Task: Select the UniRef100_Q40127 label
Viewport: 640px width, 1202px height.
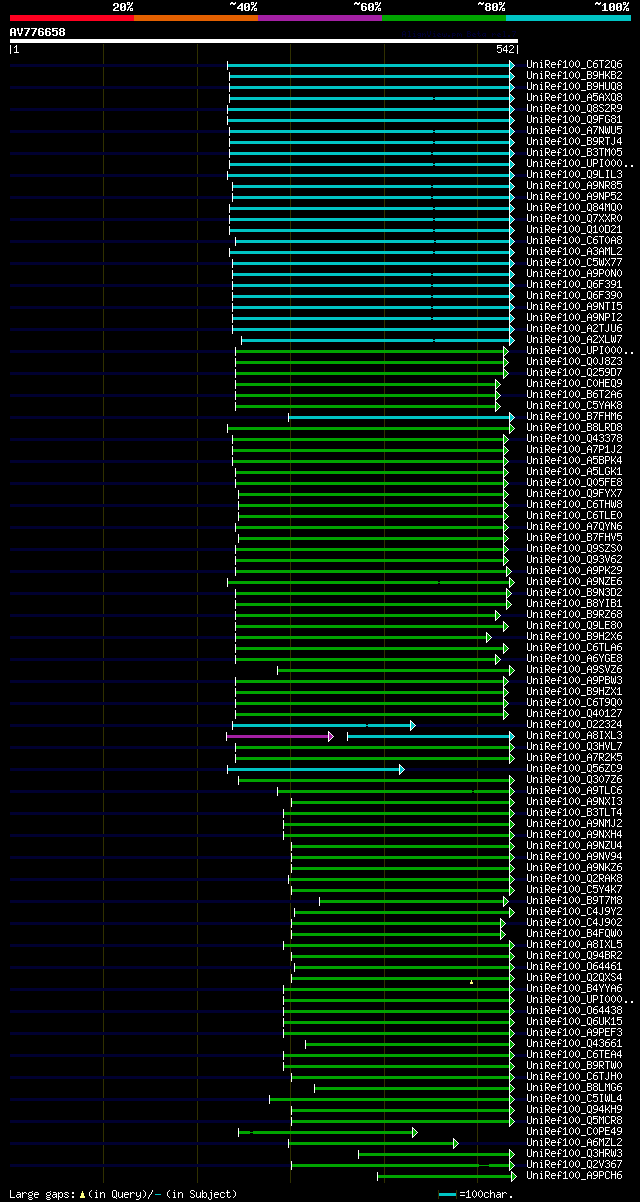Action: 575,714
